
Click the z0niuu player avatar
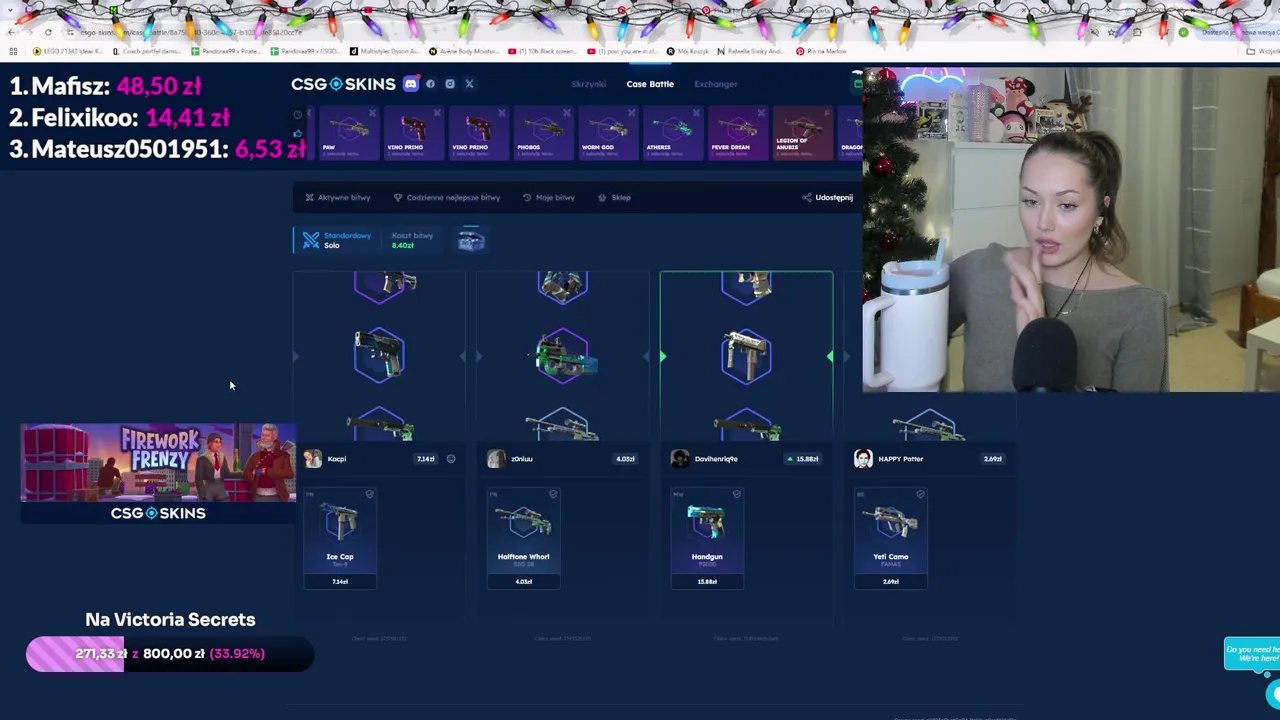pos(496,458)
